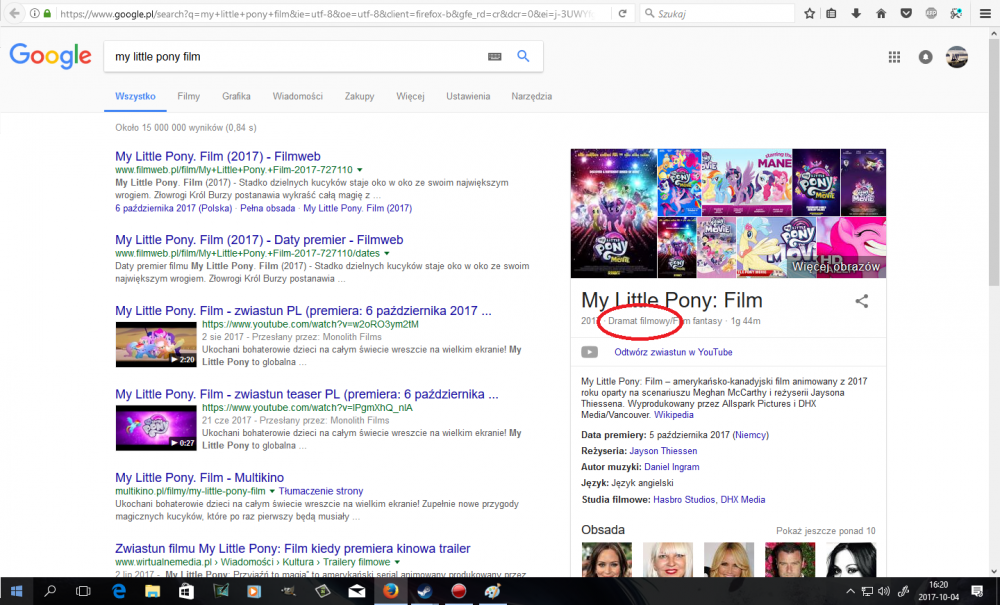Click the Google search magnifier button

pos(522,57)
